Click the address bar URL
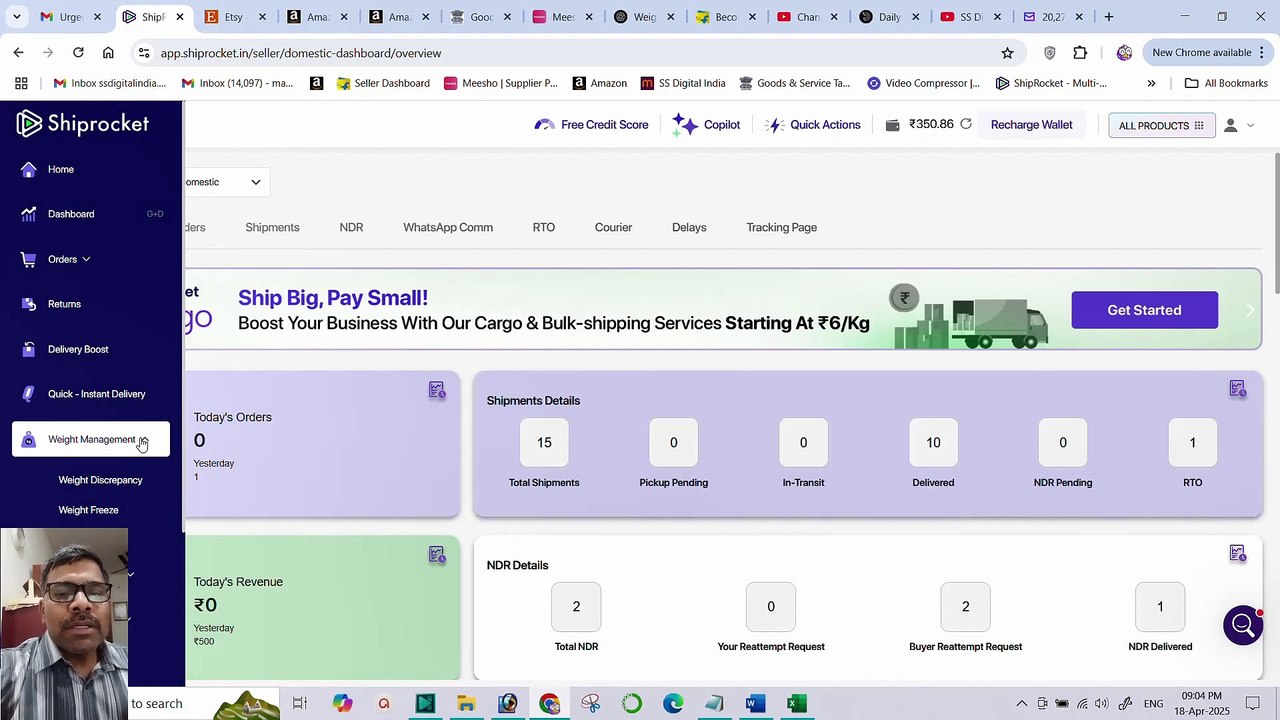This screenshot has width=1280, height=720. pos(301,53)
